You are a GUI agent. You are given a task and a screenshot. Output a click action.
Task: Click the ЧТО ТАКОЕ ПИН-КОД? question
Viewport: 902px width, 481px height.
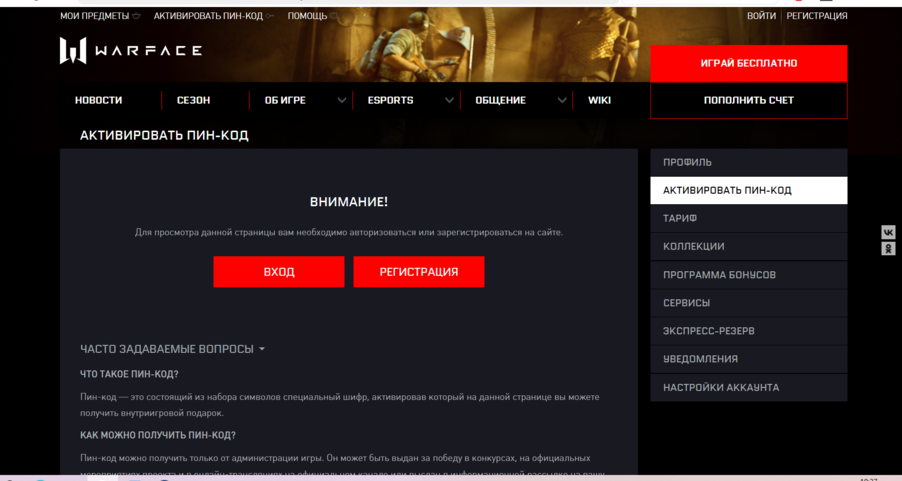pyautogui.click(x=129, y=374)
